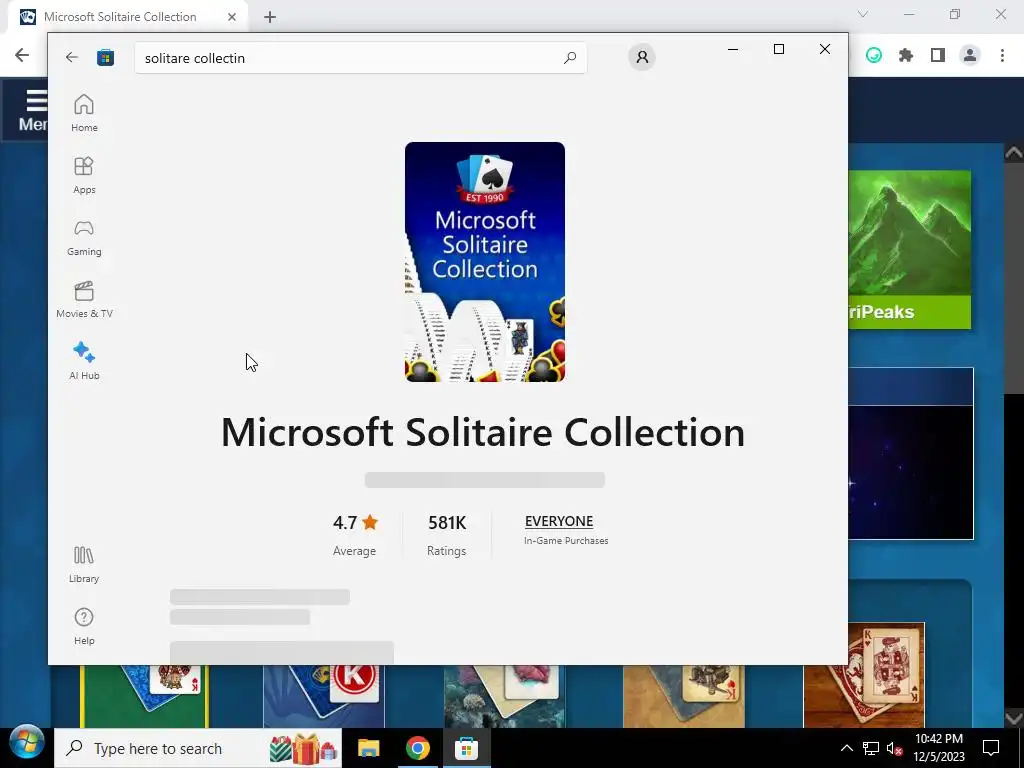Select the aquarium card theme tile

[x=505, y=696]
